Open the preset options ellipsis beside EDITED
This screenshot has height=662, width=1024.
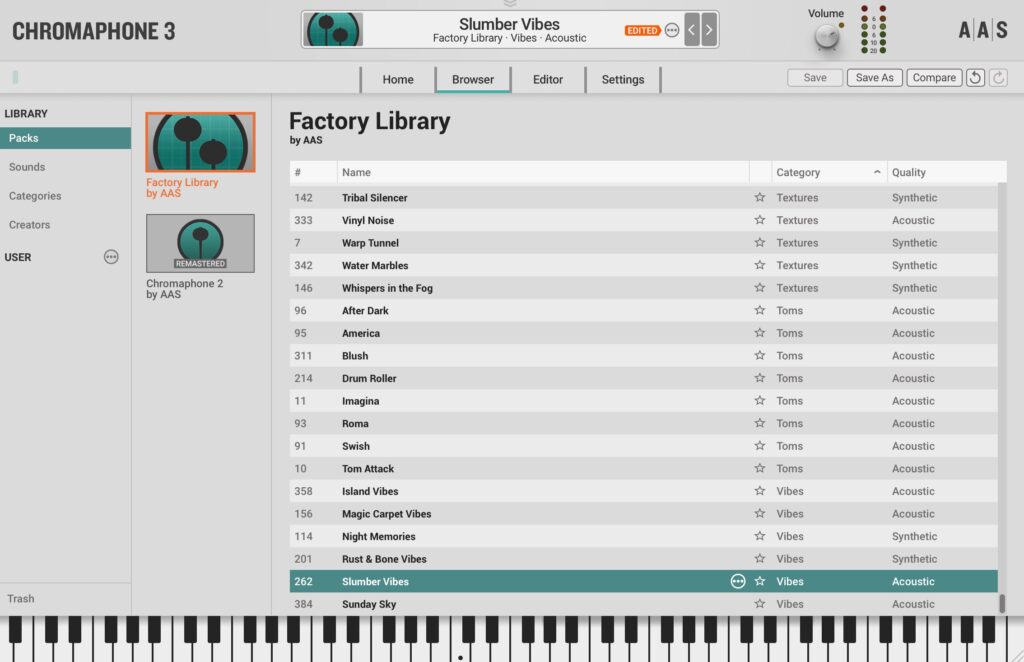(x=672, y=30)
